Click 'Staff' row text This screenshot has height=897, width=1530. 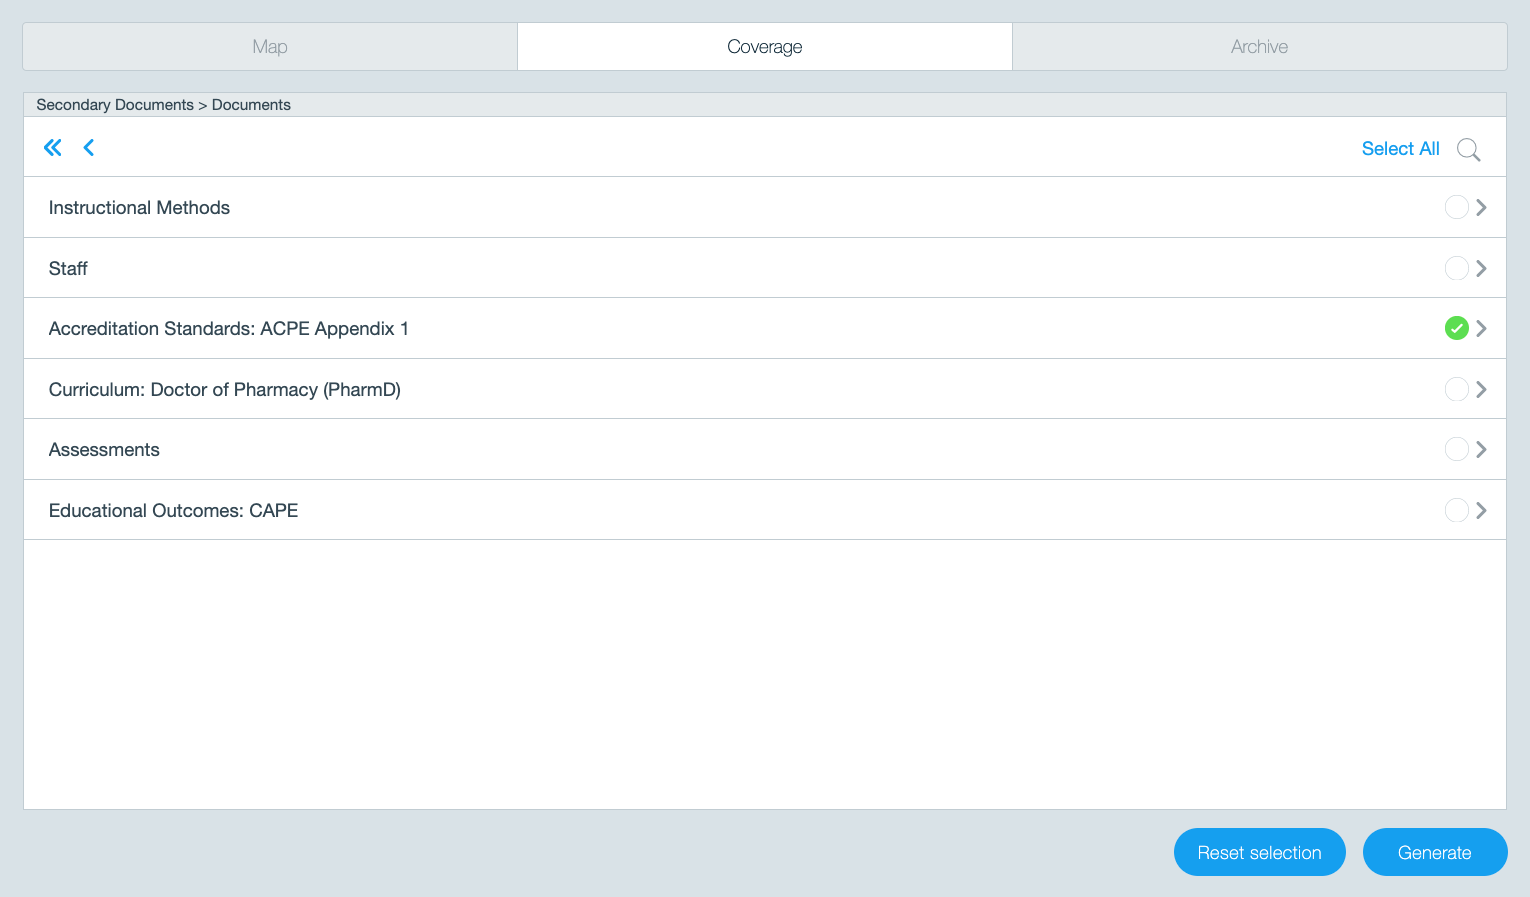pyautogui.click(x=68, y=268)
